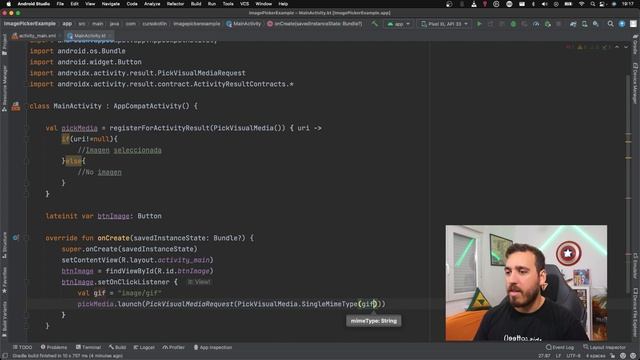
Task: Open the Device File Explorer side panel
Action: click(635, 312)
